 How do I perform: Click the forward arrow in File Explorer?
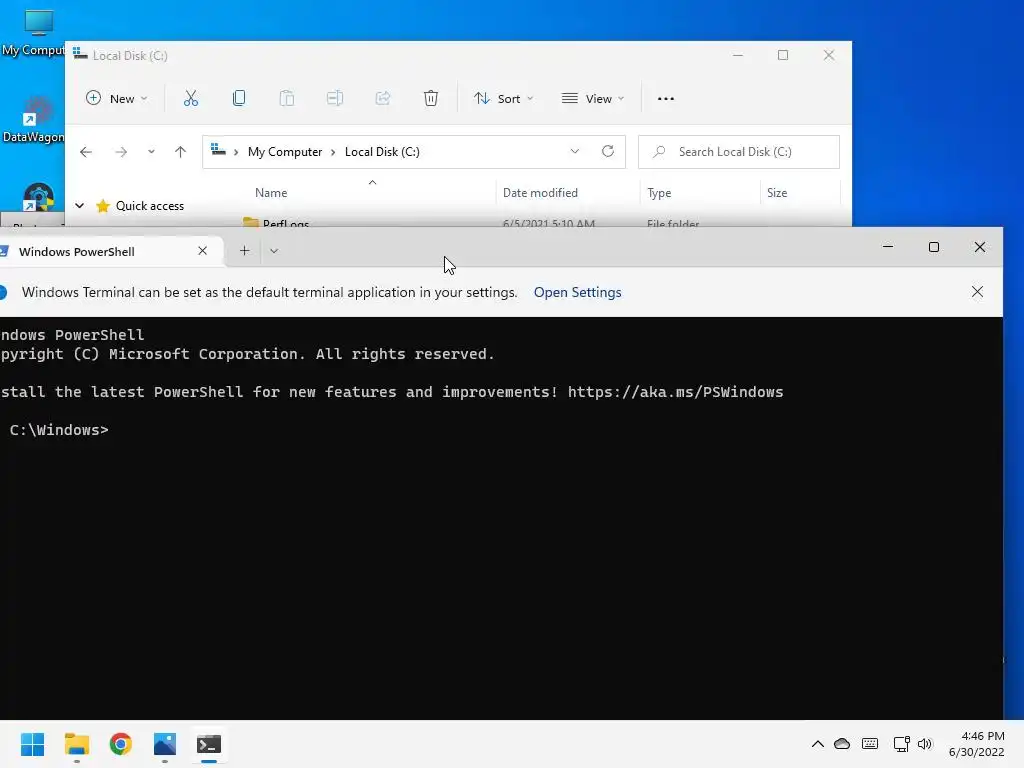pos(121,152)
